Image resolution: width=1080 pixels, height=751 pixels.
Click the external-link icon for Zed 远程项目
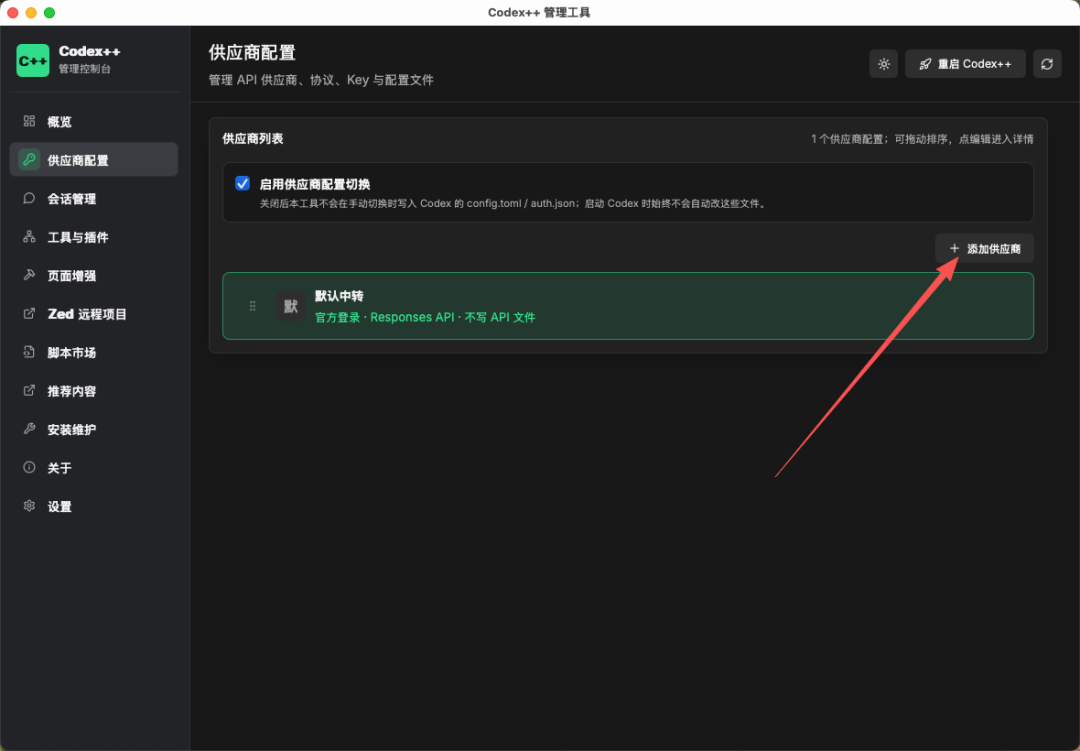click(x=29, y=313)
